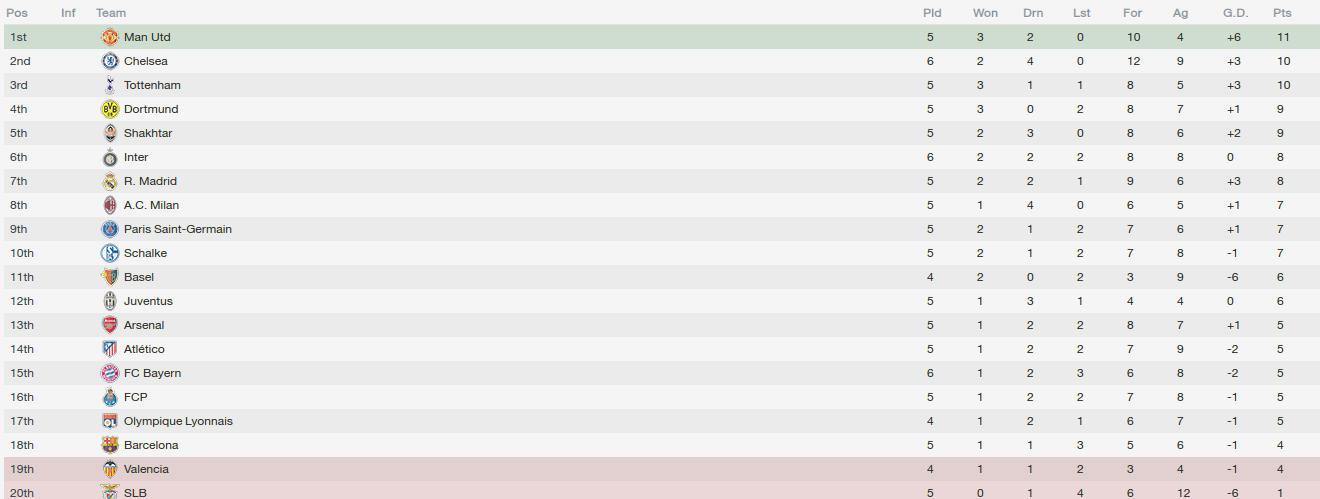Click the Barcelona club crest icon
The height and width of the screenshot is (499, 1320).
(110, 445)
